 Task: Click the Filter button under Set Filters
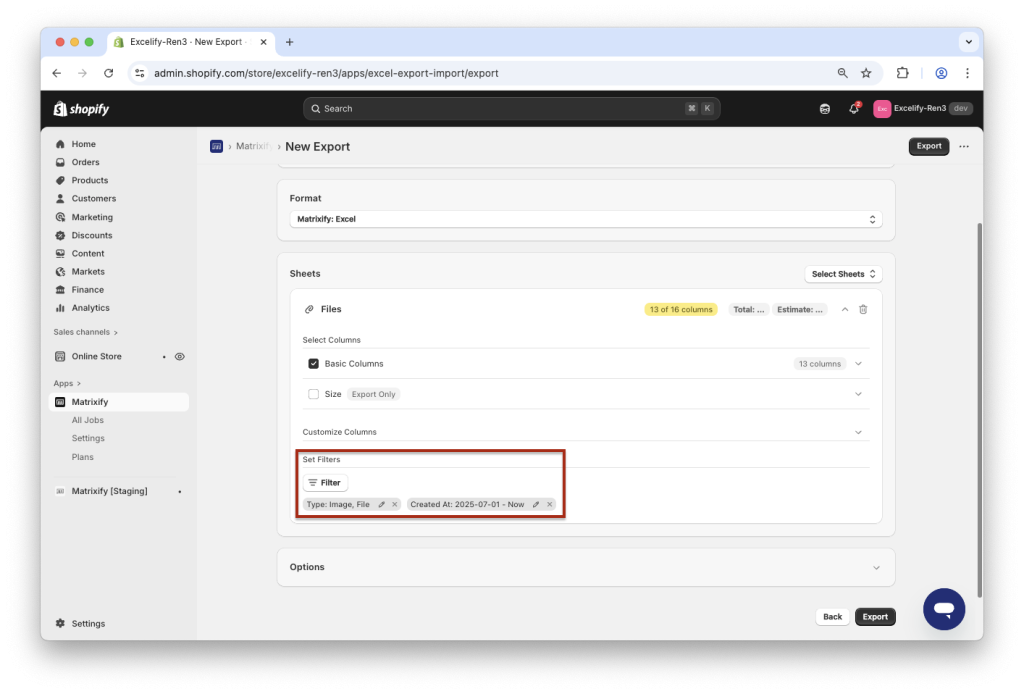(x=325, y=481)
